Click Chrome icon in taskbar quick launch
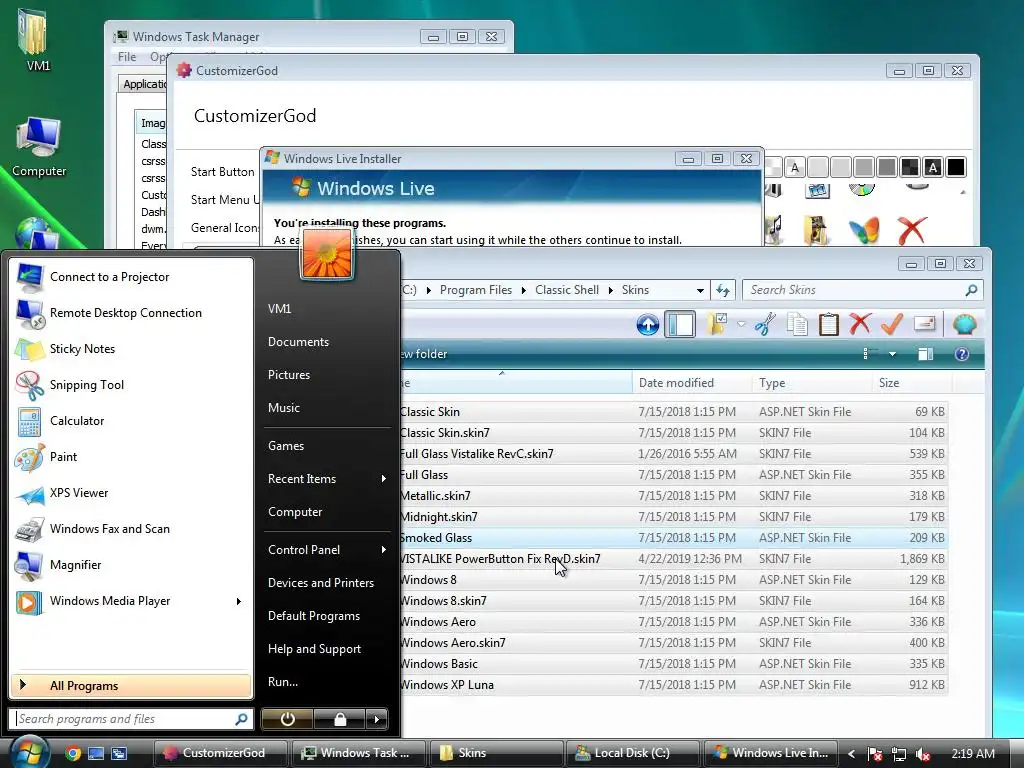The image size is (1024, 768). [x=73, y=754]
